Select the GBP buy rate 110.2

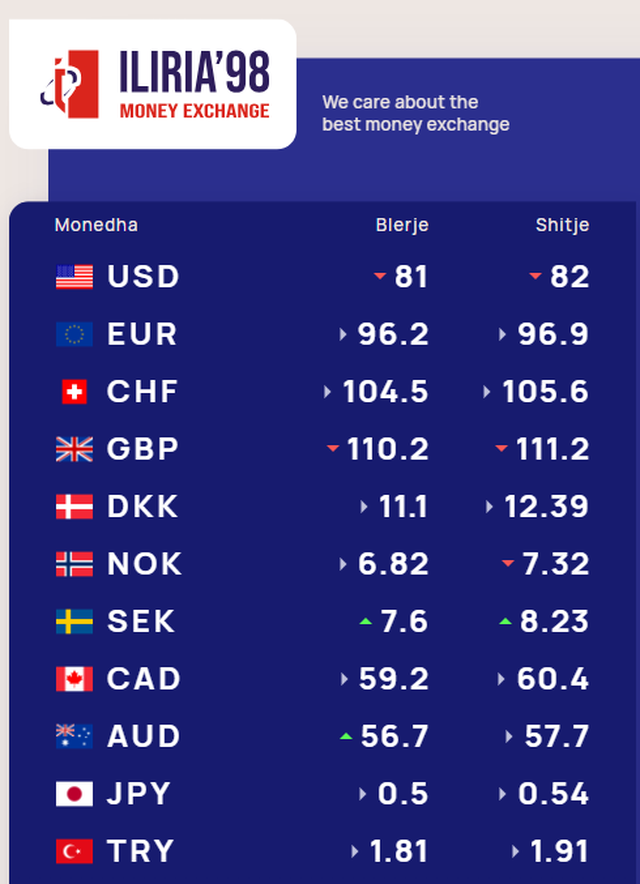click(x=388, y=450)
